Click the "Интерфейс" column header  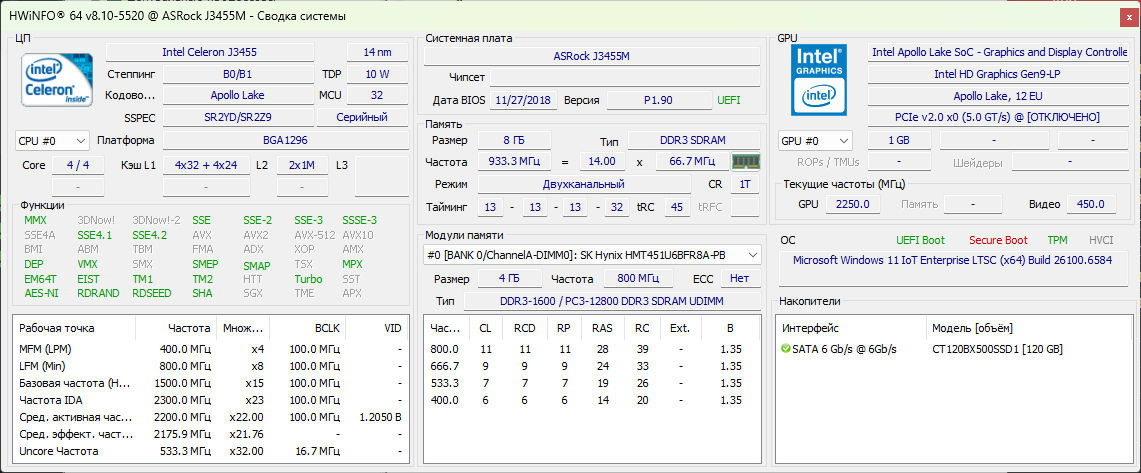point(810,328)
